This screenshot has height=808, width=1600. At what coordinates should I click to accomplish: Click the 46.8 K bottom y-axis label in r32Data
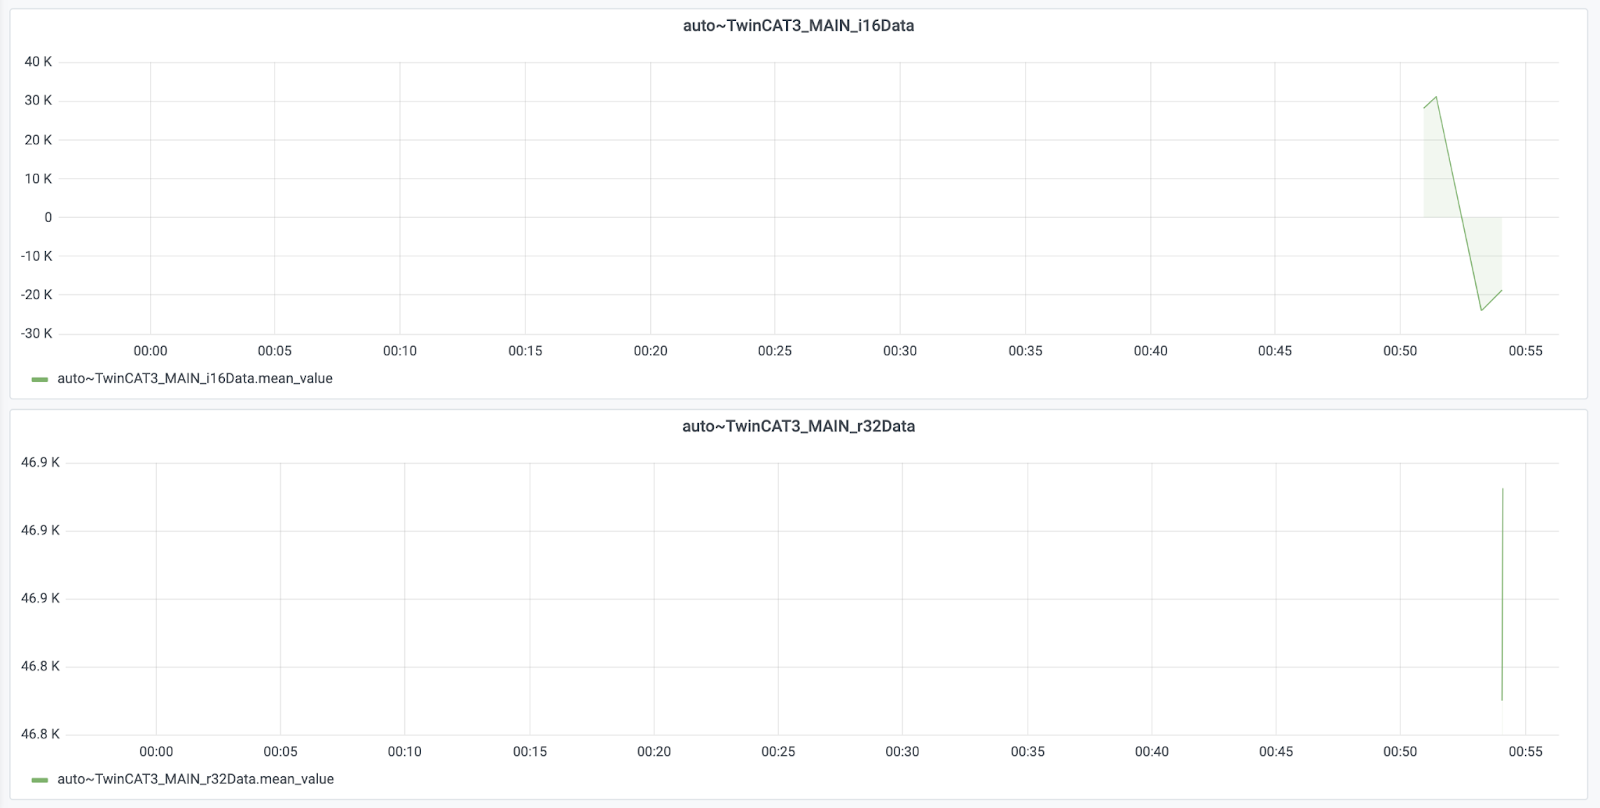click(x=40, y=734)
